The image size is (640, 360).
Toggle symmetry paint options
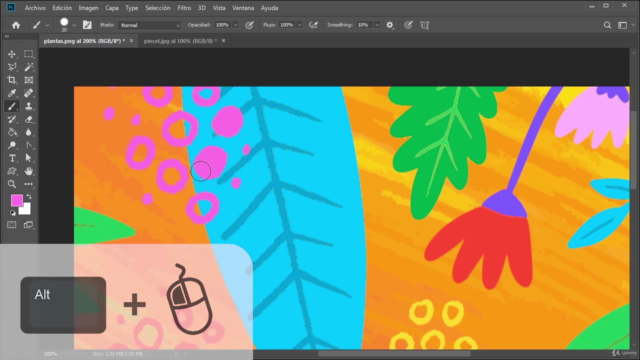[424, 25]
